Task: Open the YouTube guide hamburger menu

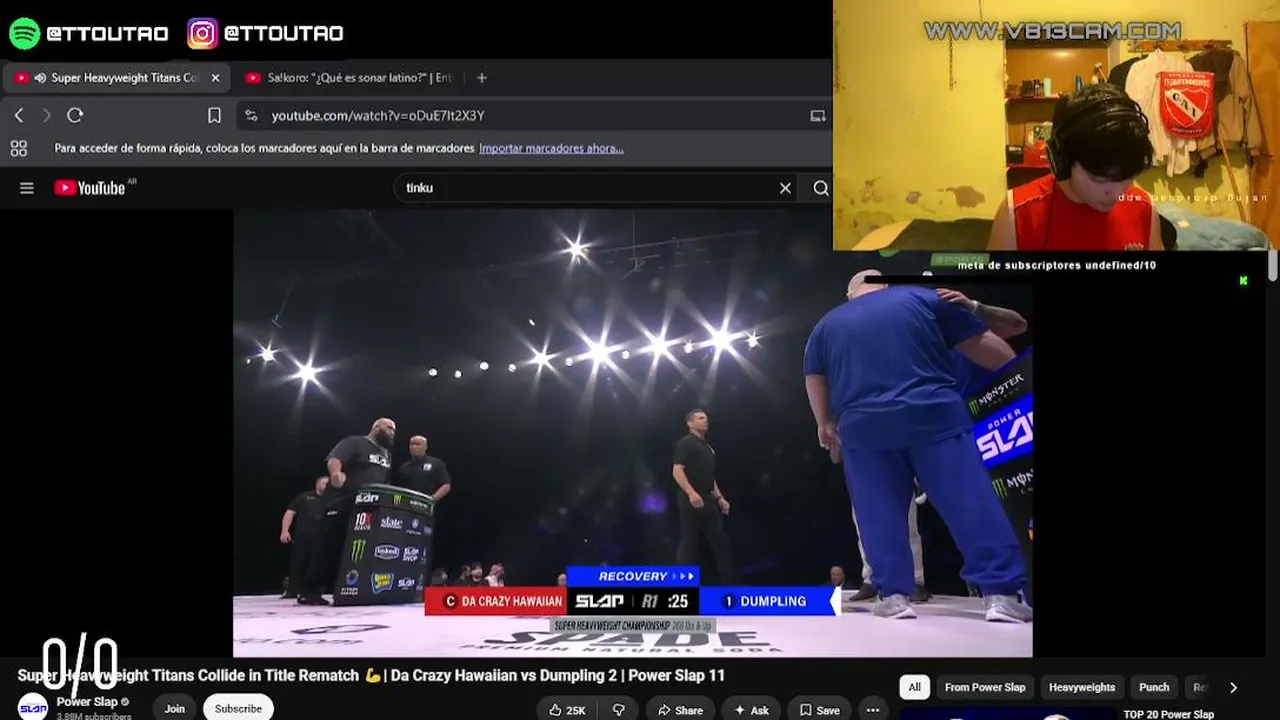Action: click(27, 188)
